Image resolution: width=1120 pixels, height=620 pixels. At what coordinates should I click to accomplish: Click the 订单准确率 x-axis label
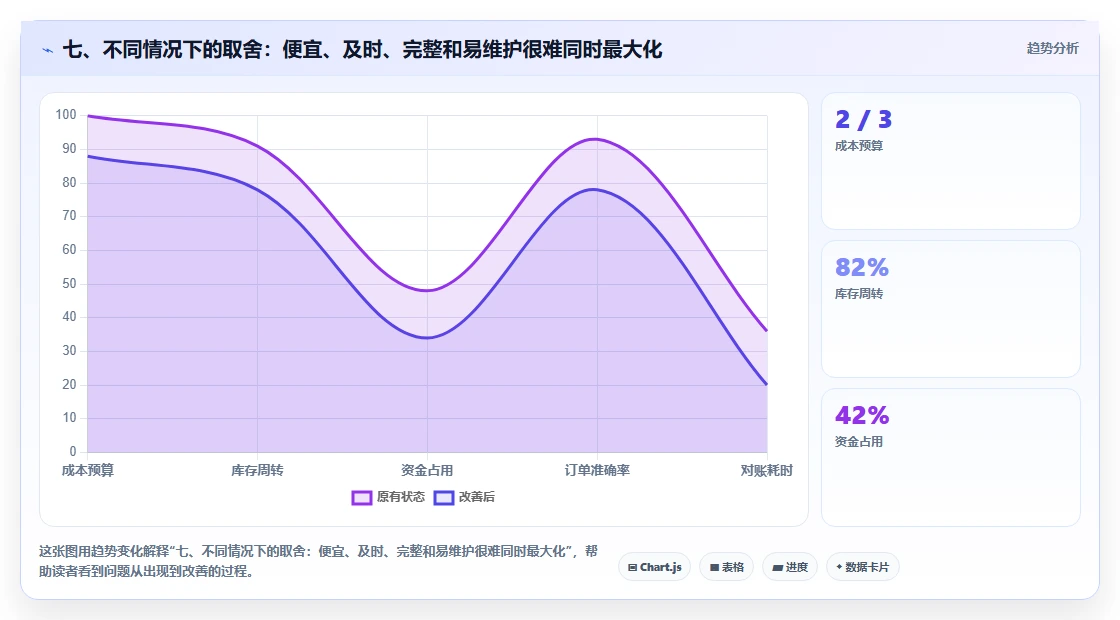[x=597, y=470]
